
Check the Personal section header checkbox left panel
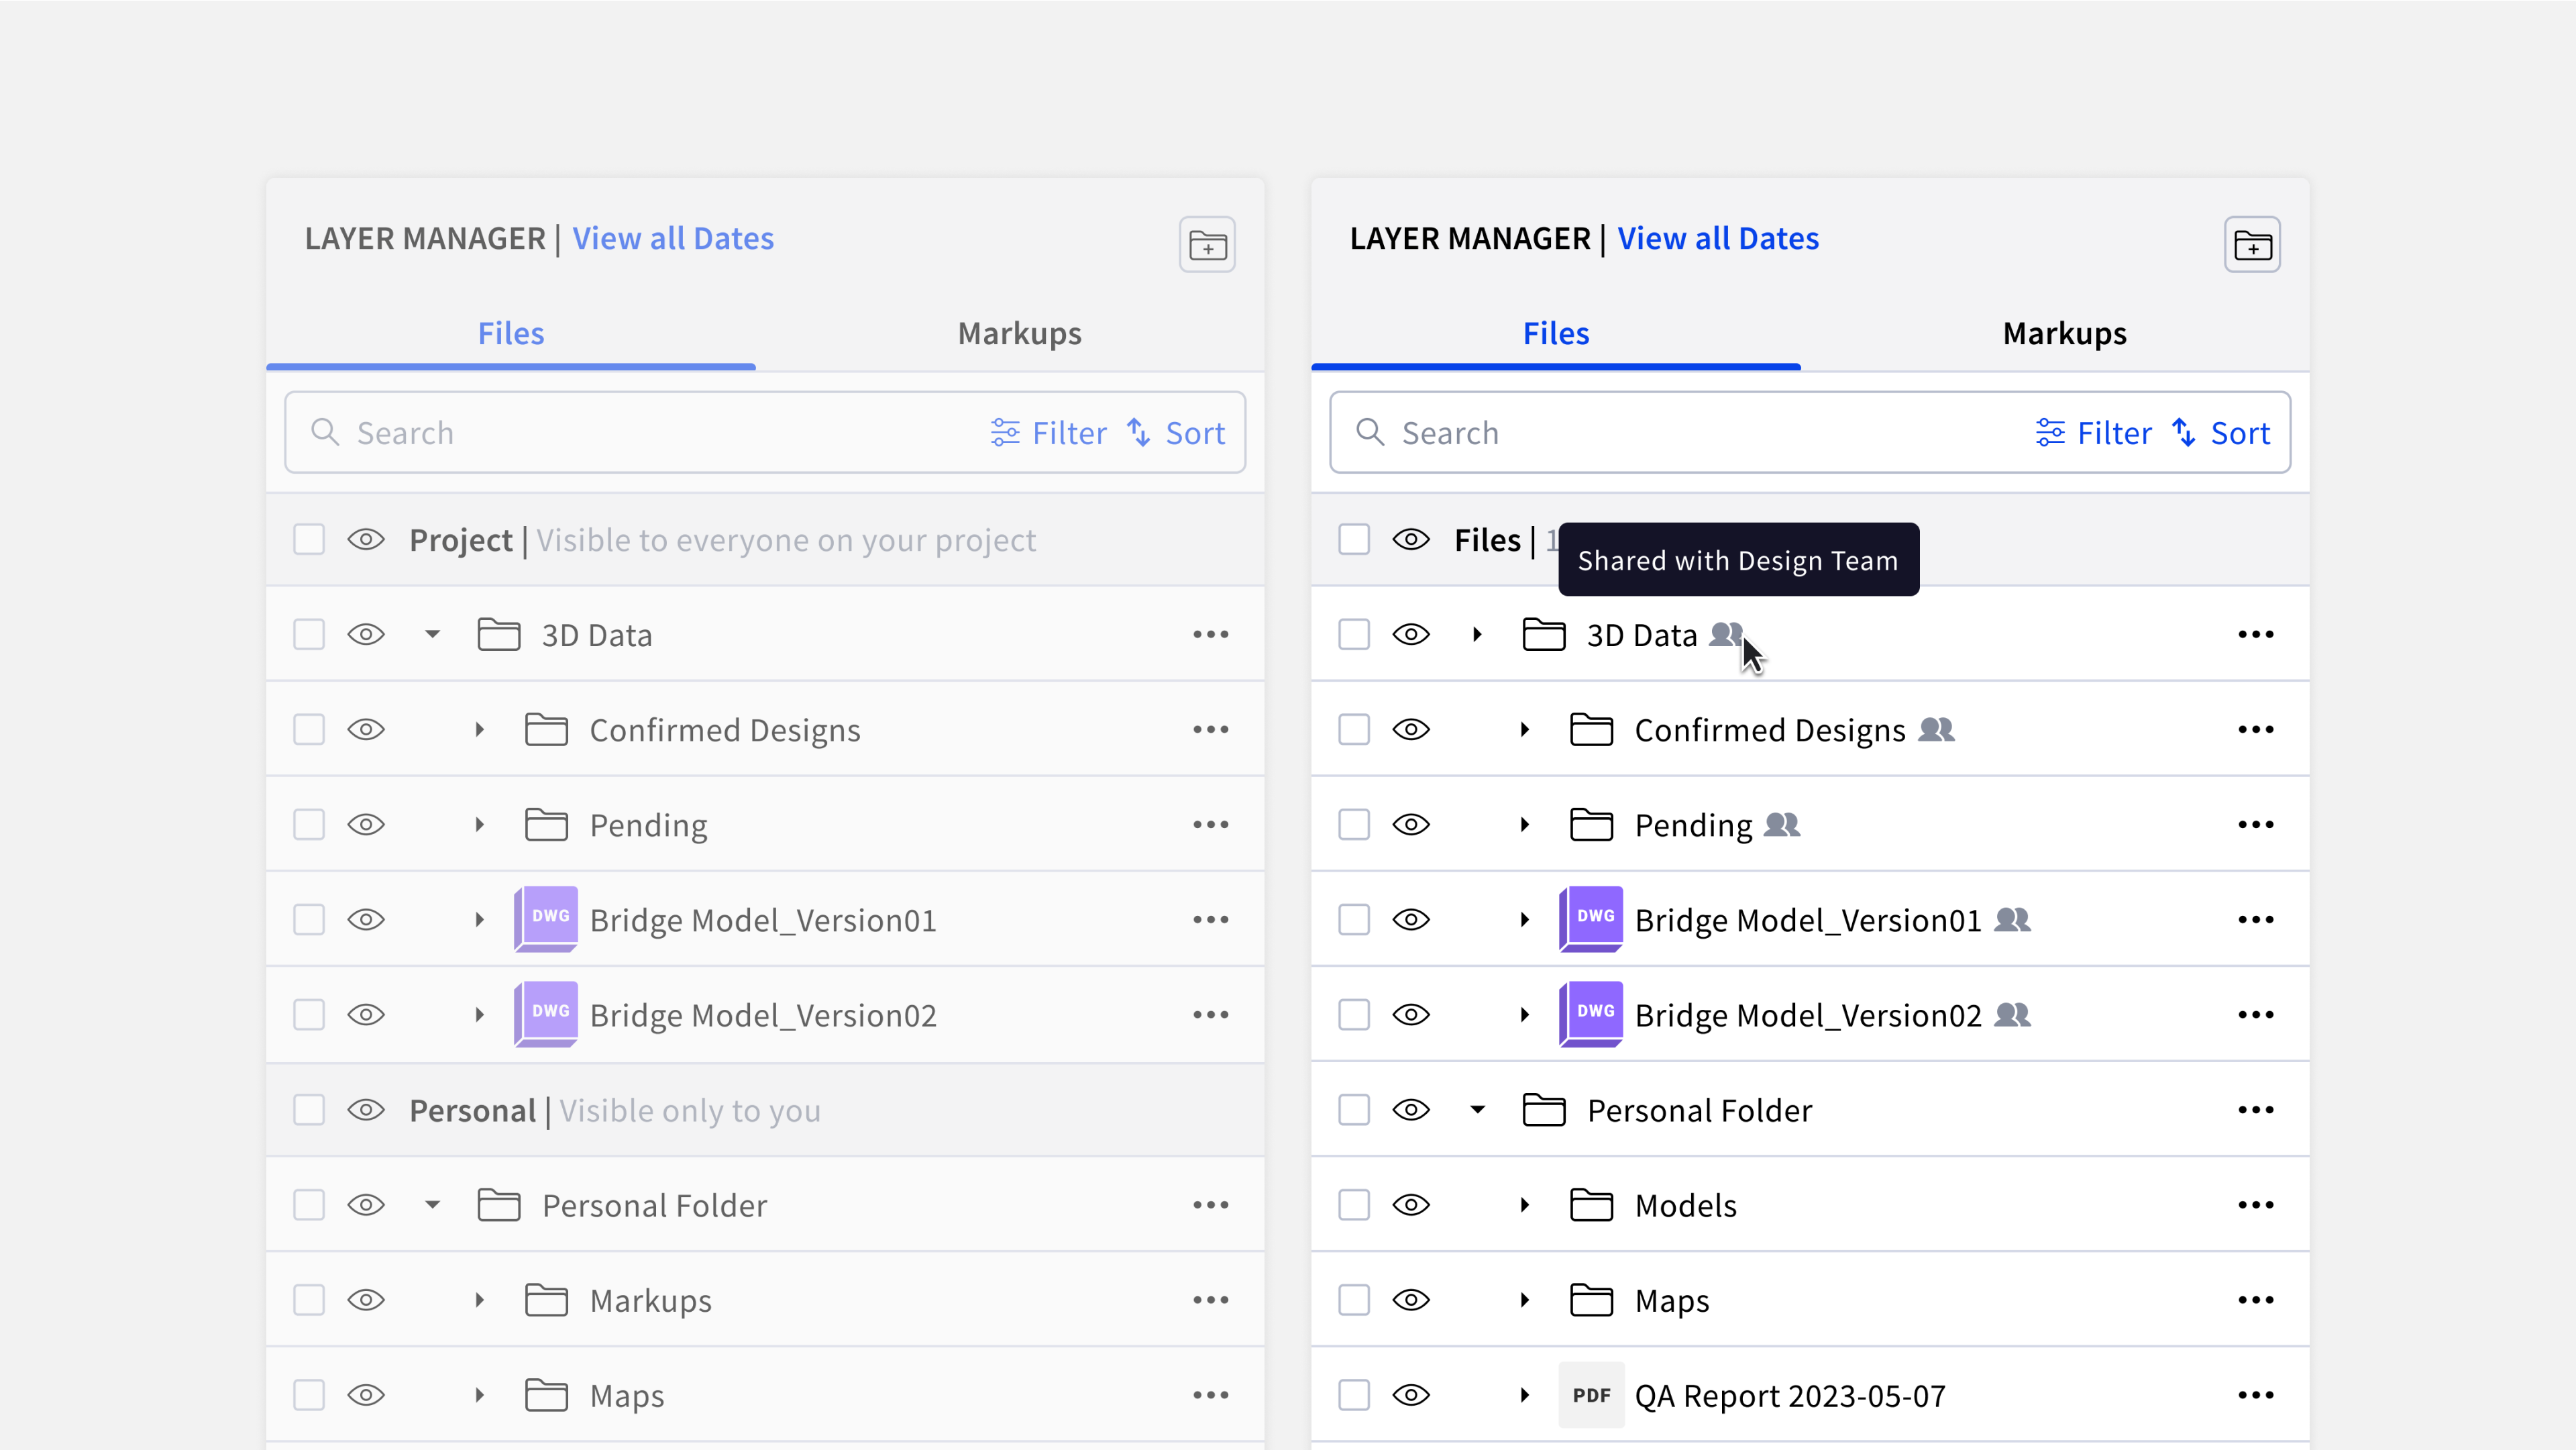[x=309, y=1109]
